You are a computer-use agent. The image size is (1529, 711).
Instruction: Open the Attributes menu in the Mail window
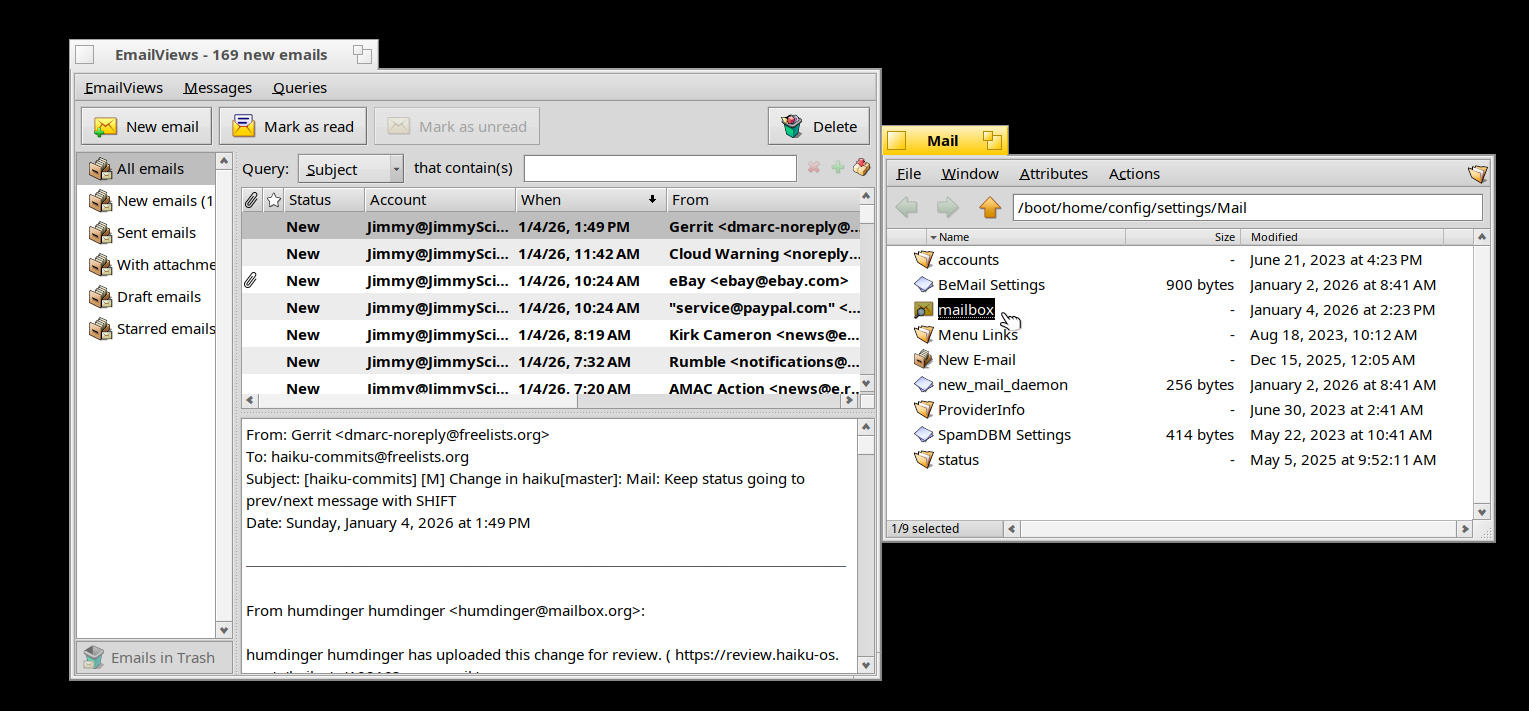[x=1053, y=174]
